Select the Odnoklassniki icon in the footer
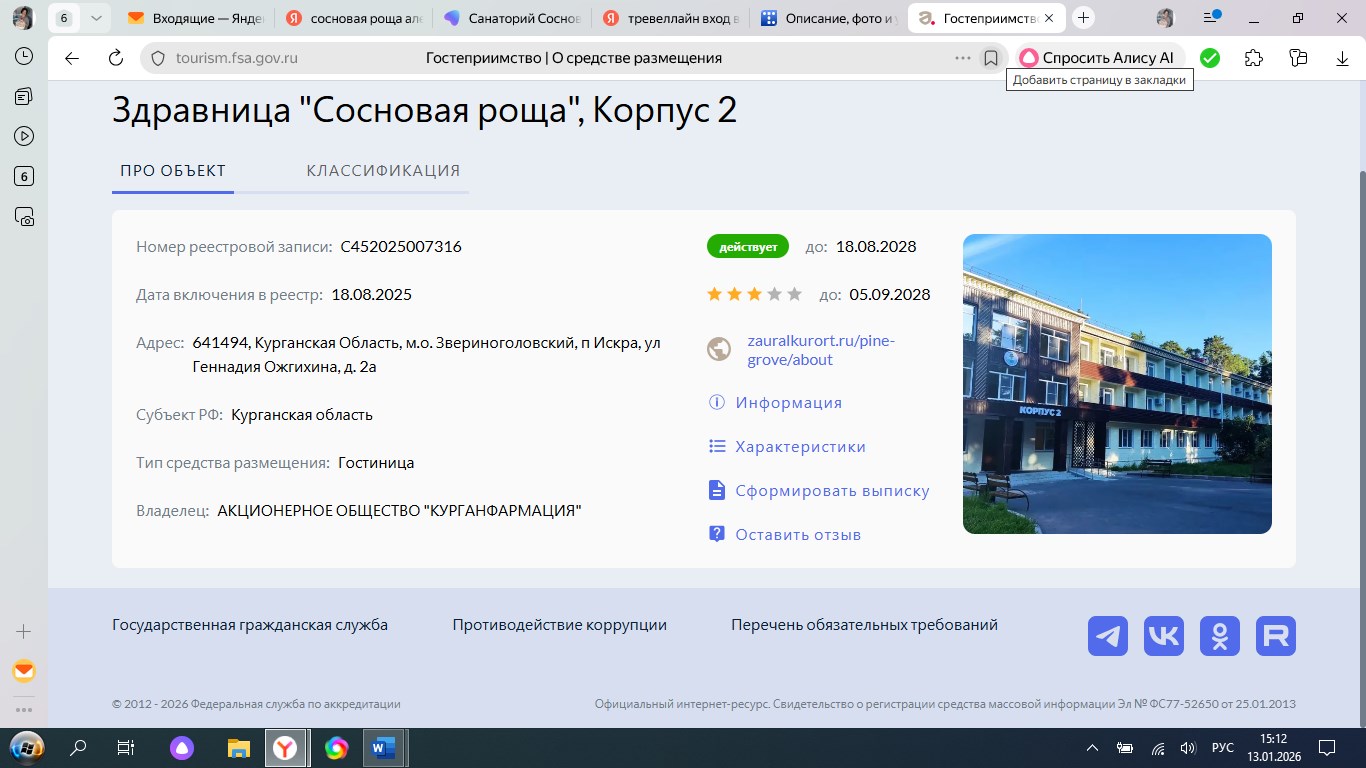Screen dimensions: 1366x768 (x=1219, y=635)
